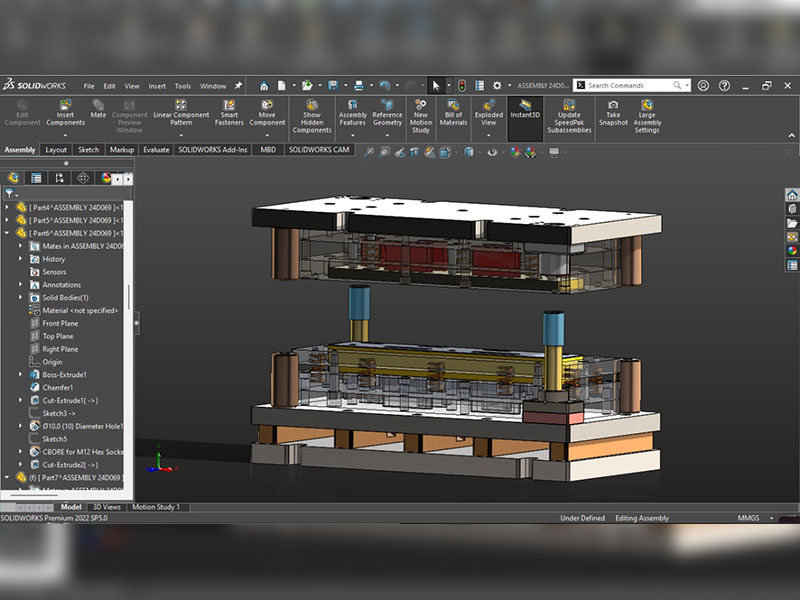Expand the Part4^ASSEMBLY 24D069 tree node
This screenshot has height=600, width=800.
click(x=8, y=207)
